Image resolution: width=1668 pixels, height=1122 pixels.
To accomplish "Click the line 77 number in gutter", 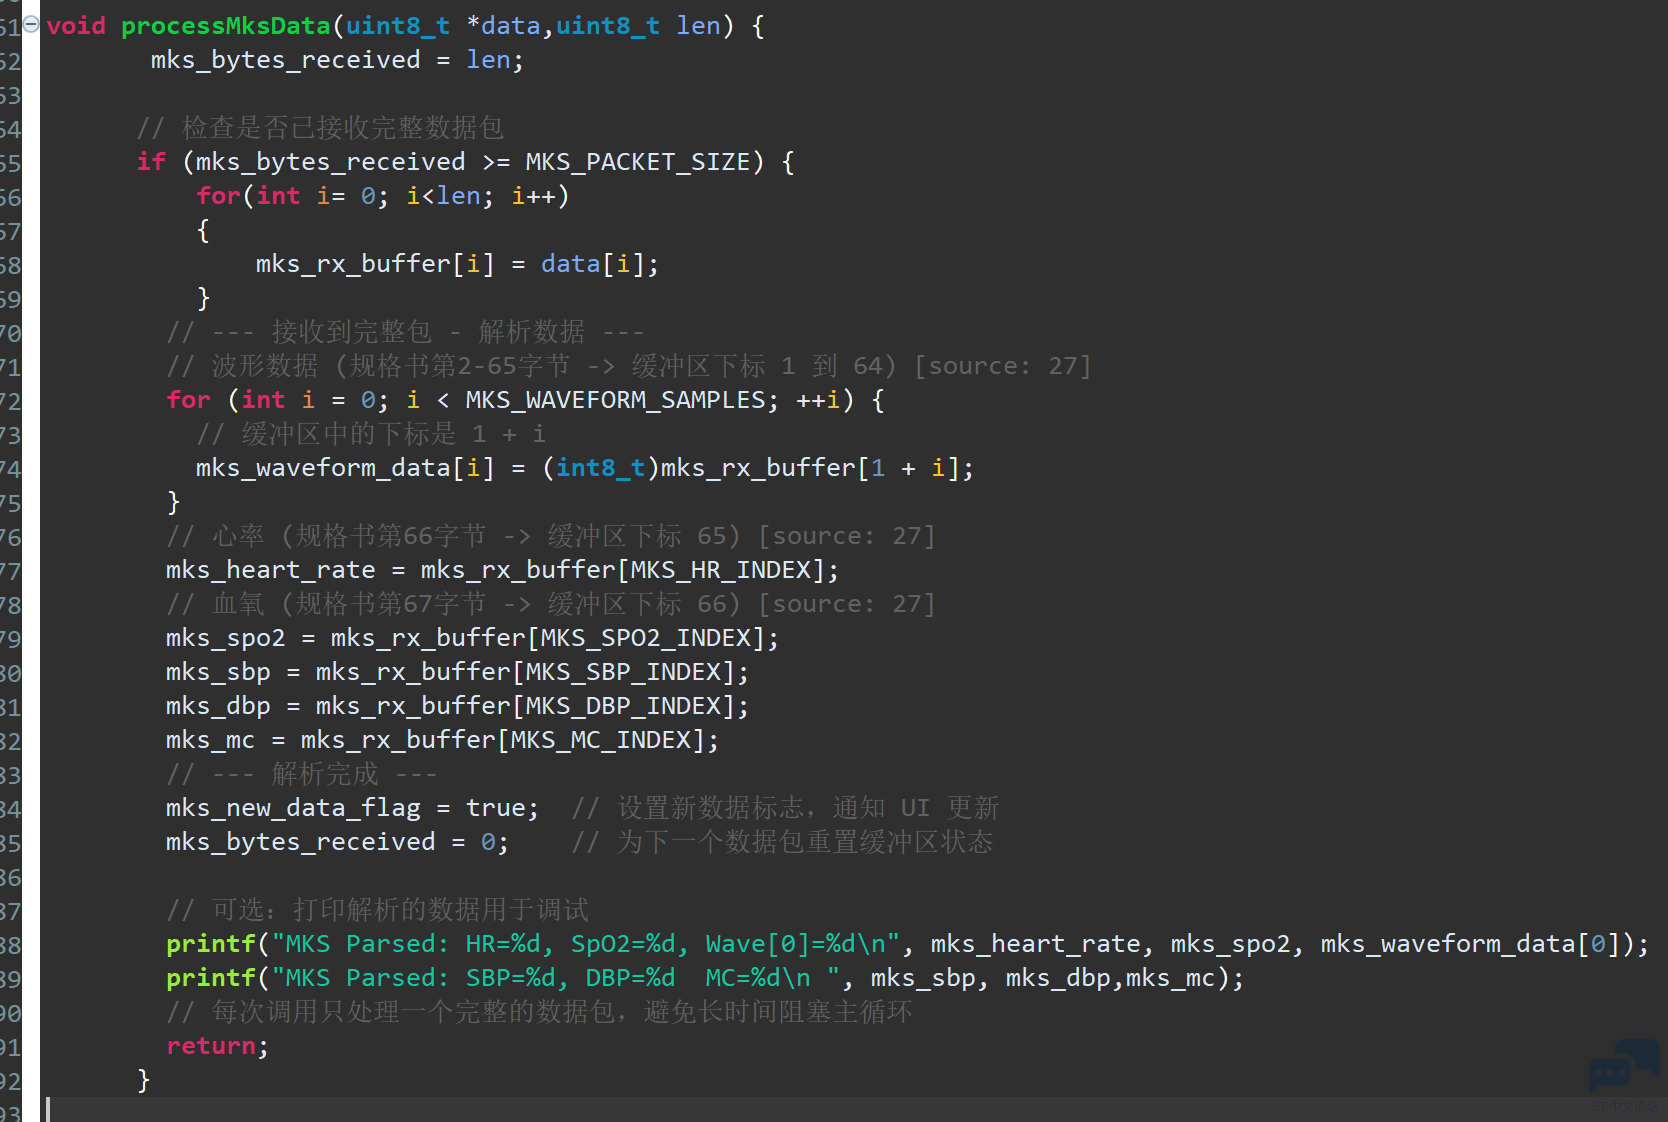I will 10,571.
